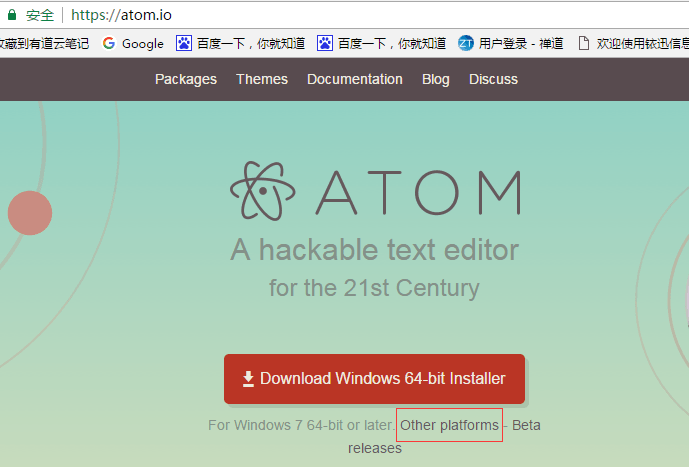Visit the Blog nav link
Viewport: 689px width, 467px height.
(x=436, y=79)
